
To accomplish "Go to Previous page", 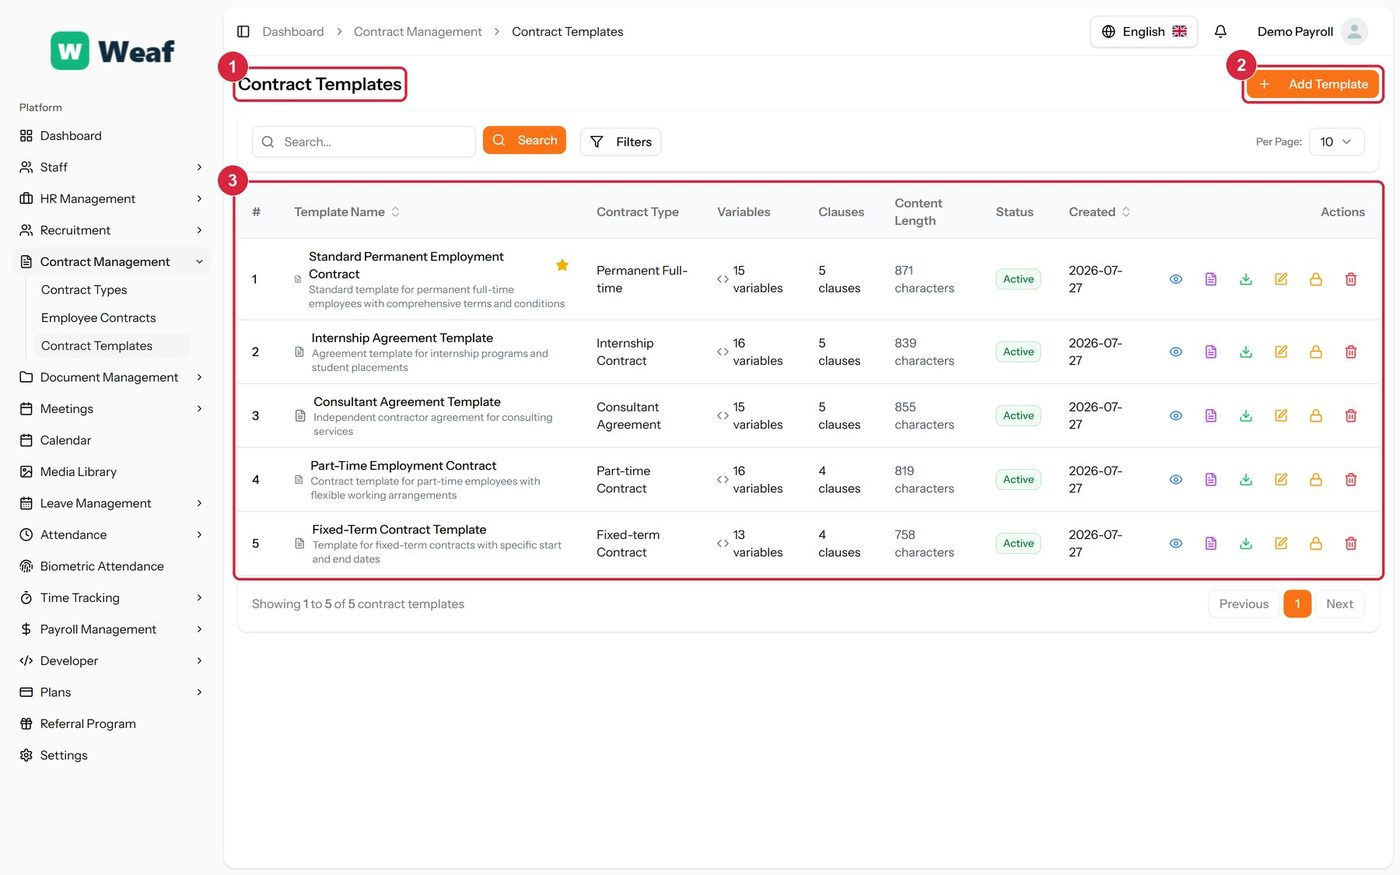I will (x=1244, y=604).
